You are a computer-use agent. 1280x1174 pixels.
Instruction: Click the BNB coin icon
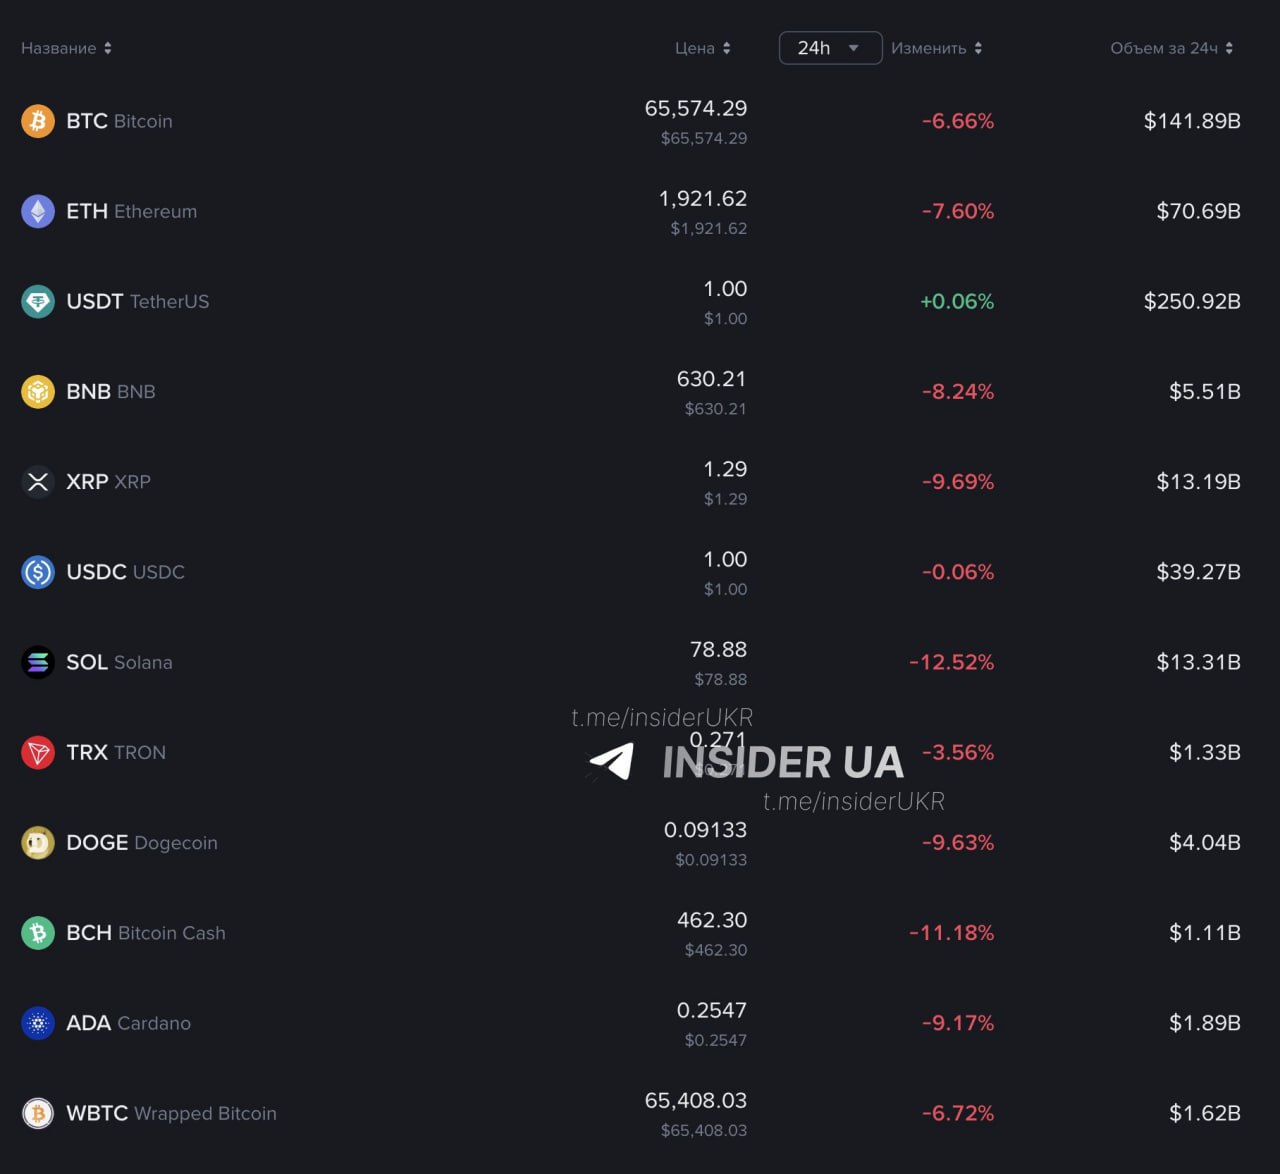click(38, 391)
